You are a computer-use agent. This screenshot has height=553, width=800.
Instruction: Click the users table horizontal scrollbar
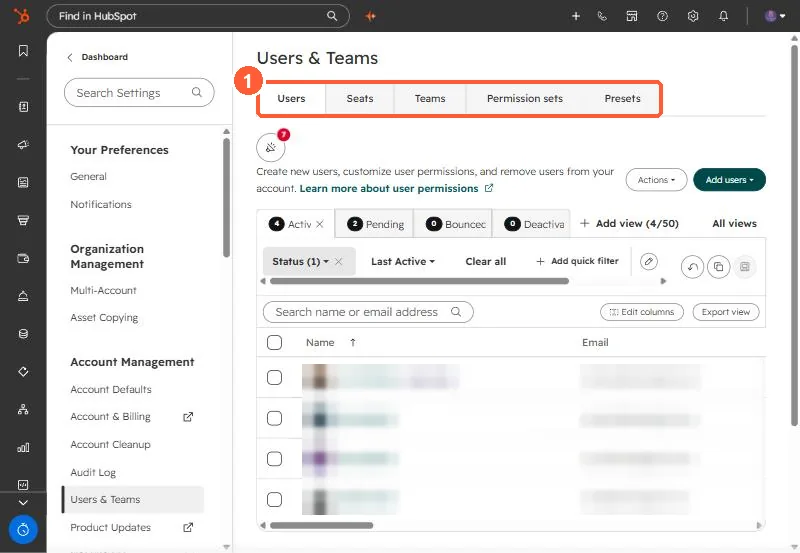[321, 525]
